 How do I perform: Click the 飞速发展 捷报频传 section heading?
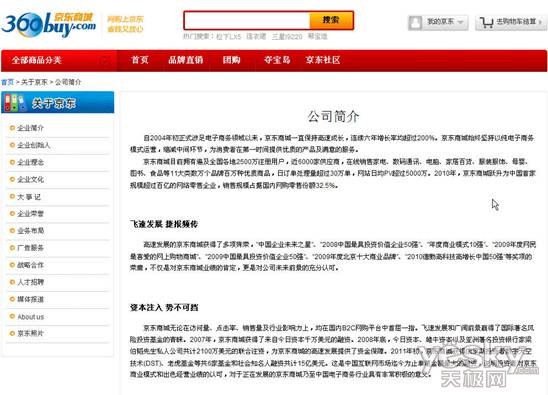[x=164, y=224]
